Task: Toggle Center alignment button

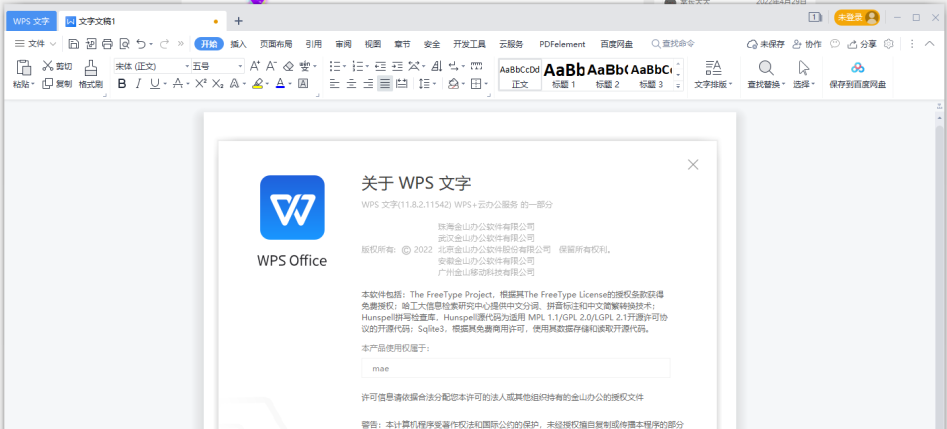Action: coord(352,84)
